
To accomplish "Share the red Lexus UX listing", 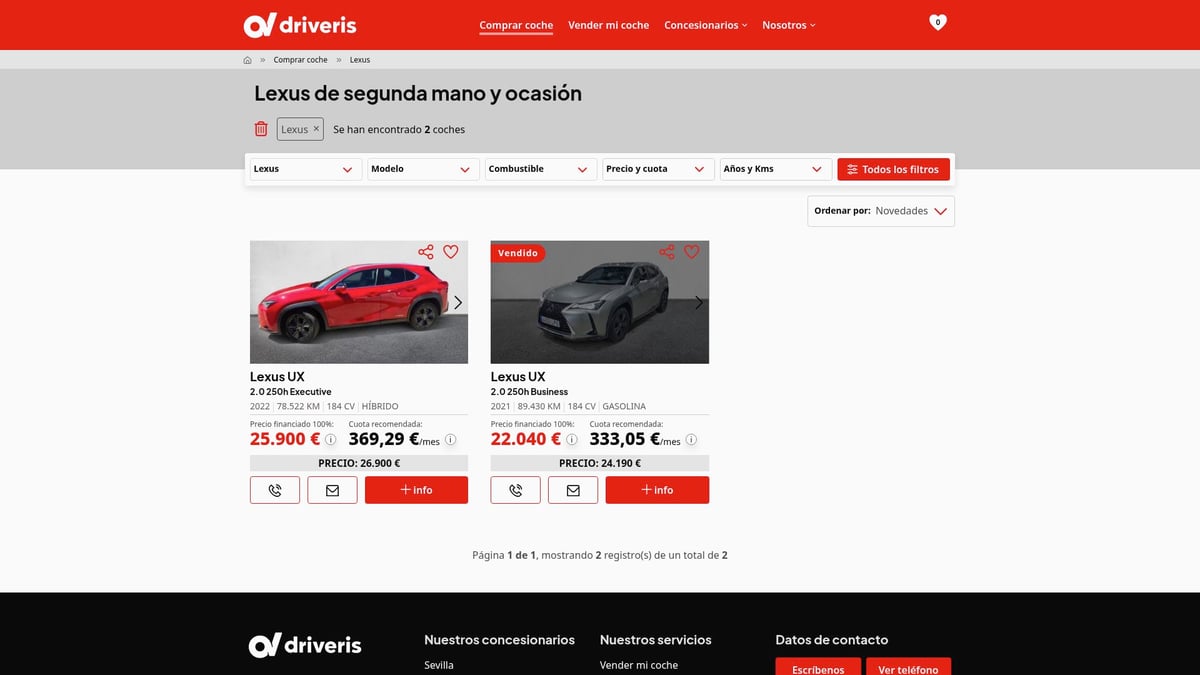I will point(426,252).
